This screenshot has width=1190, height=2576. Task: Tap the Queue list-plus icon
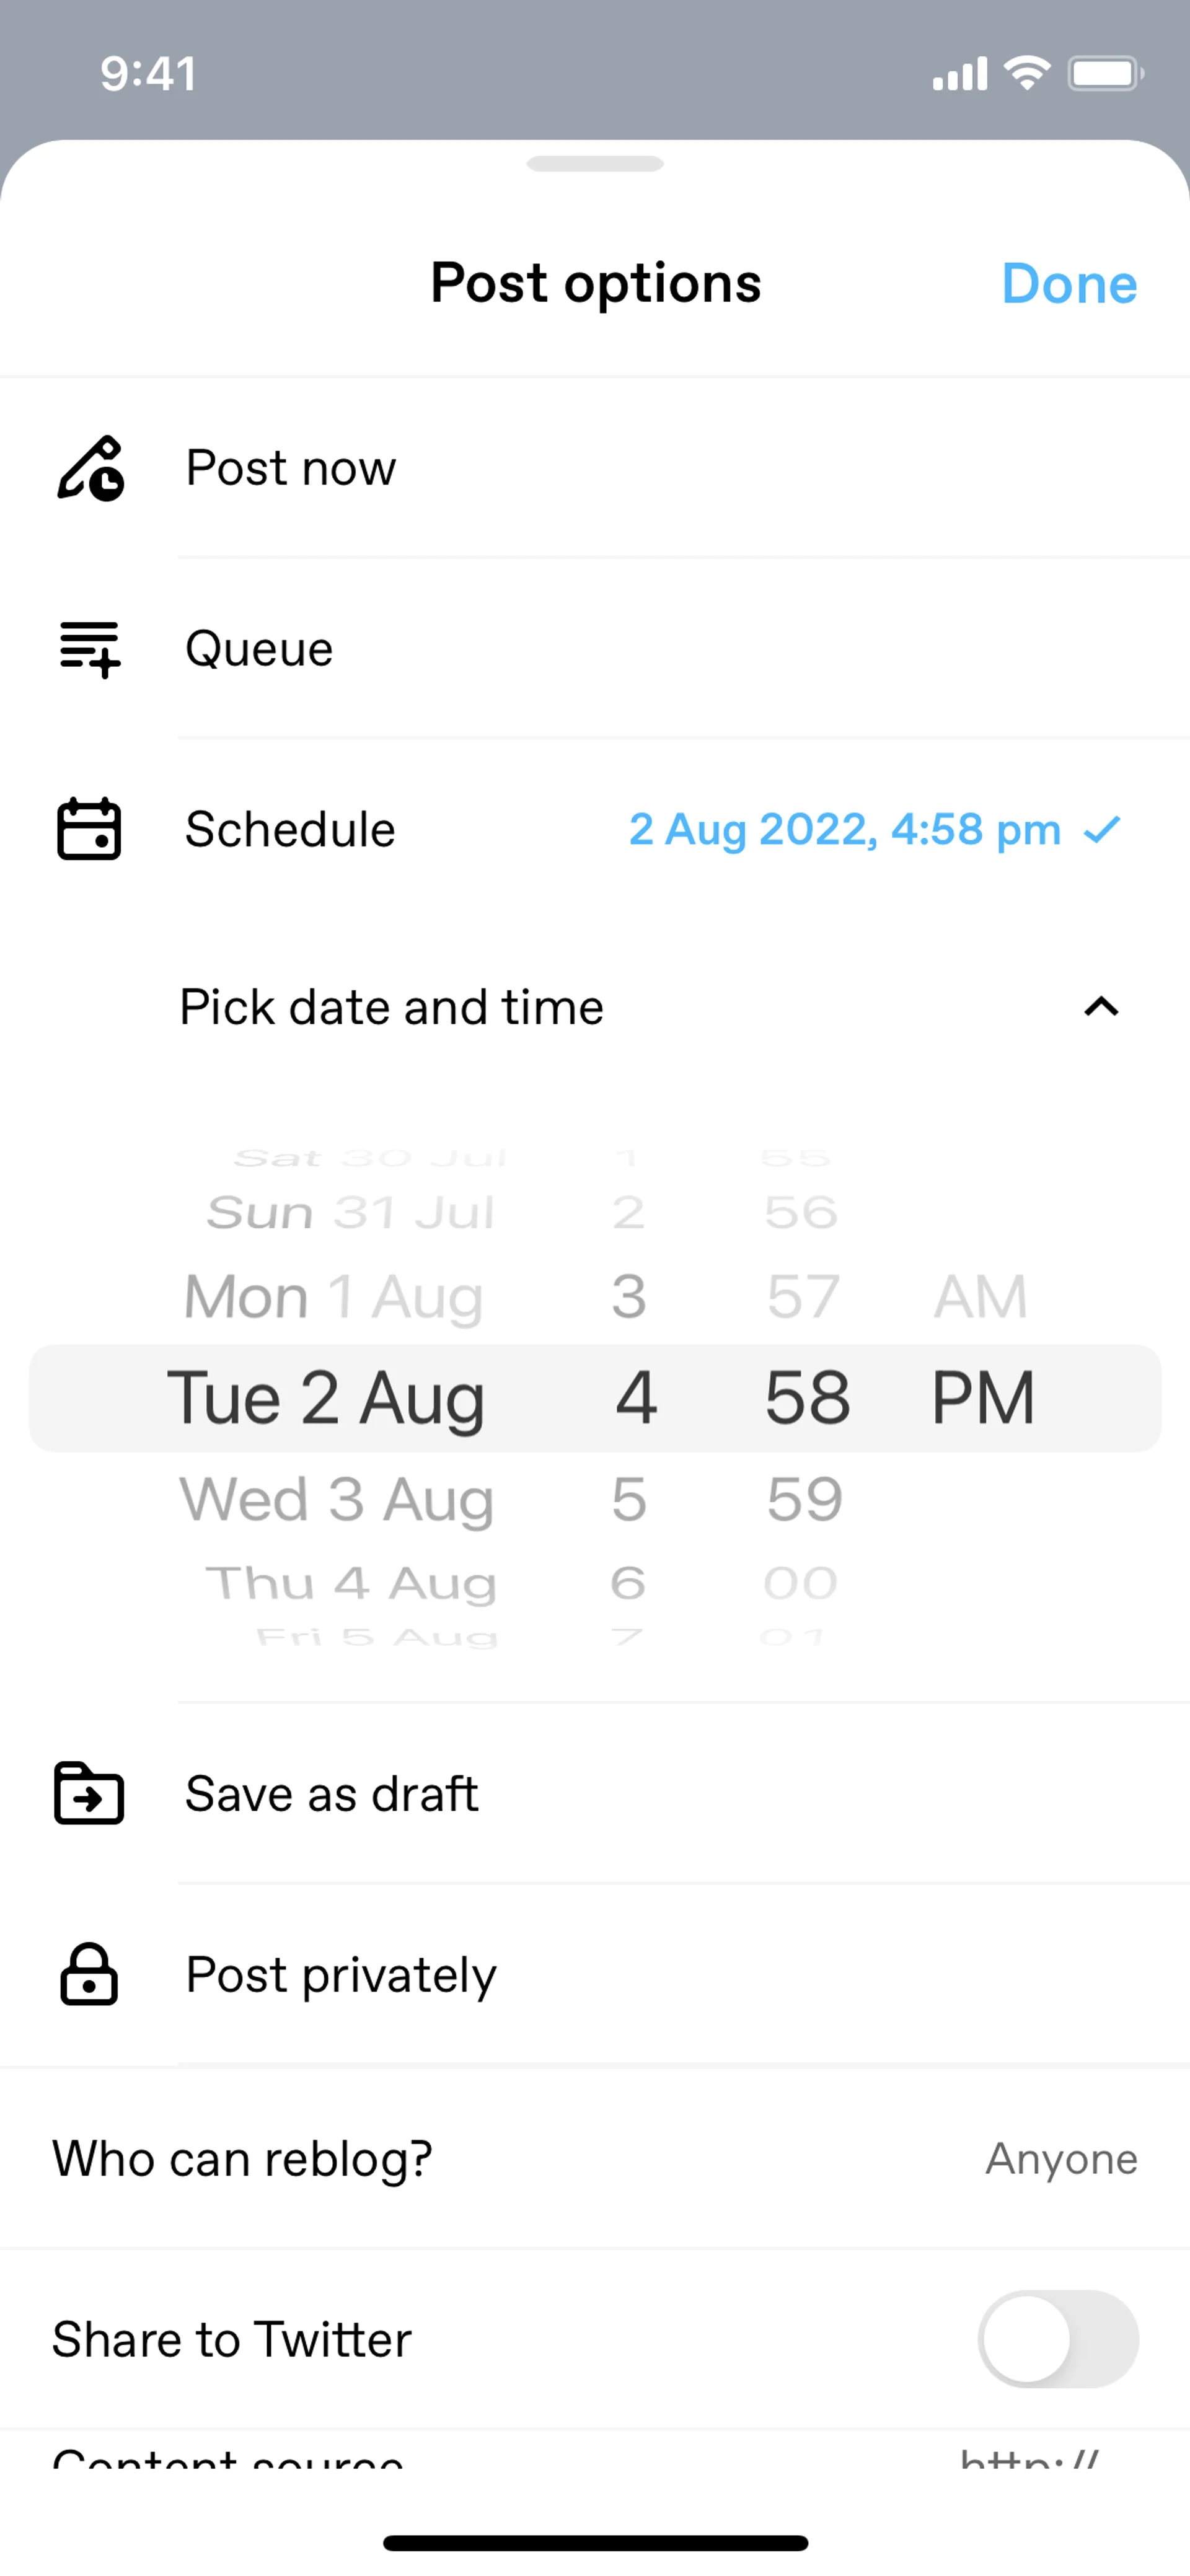[90, 649]
